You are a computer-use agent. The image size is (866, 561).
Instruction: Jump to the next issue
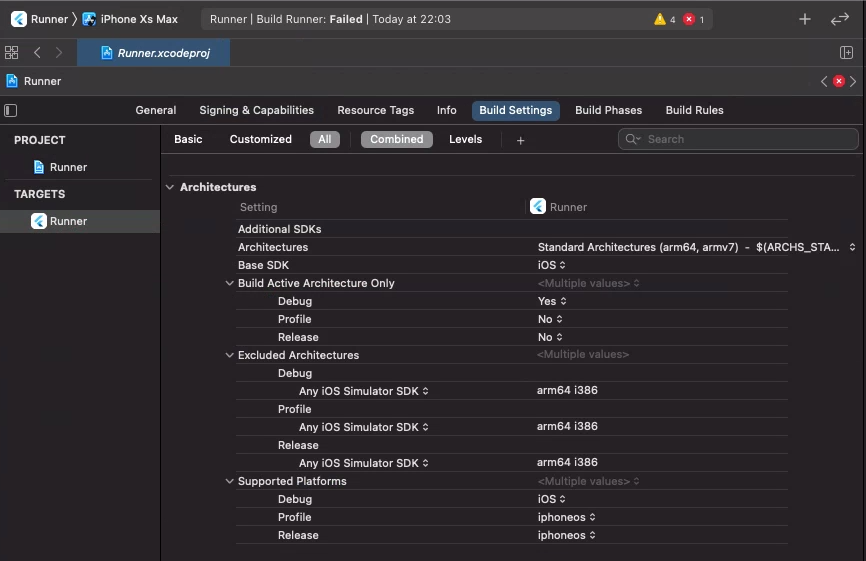[853, 81]
